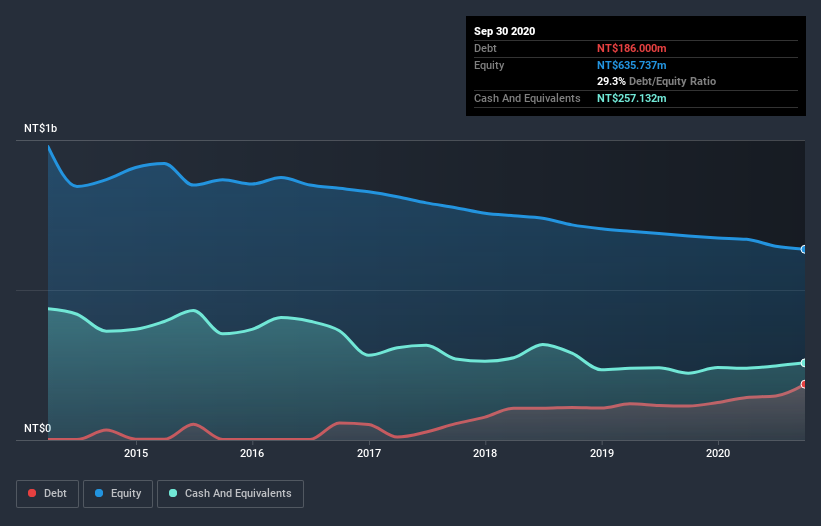Click the red Debt legend dot
This screenshot has width=821, height=526.
pos(32,493)
